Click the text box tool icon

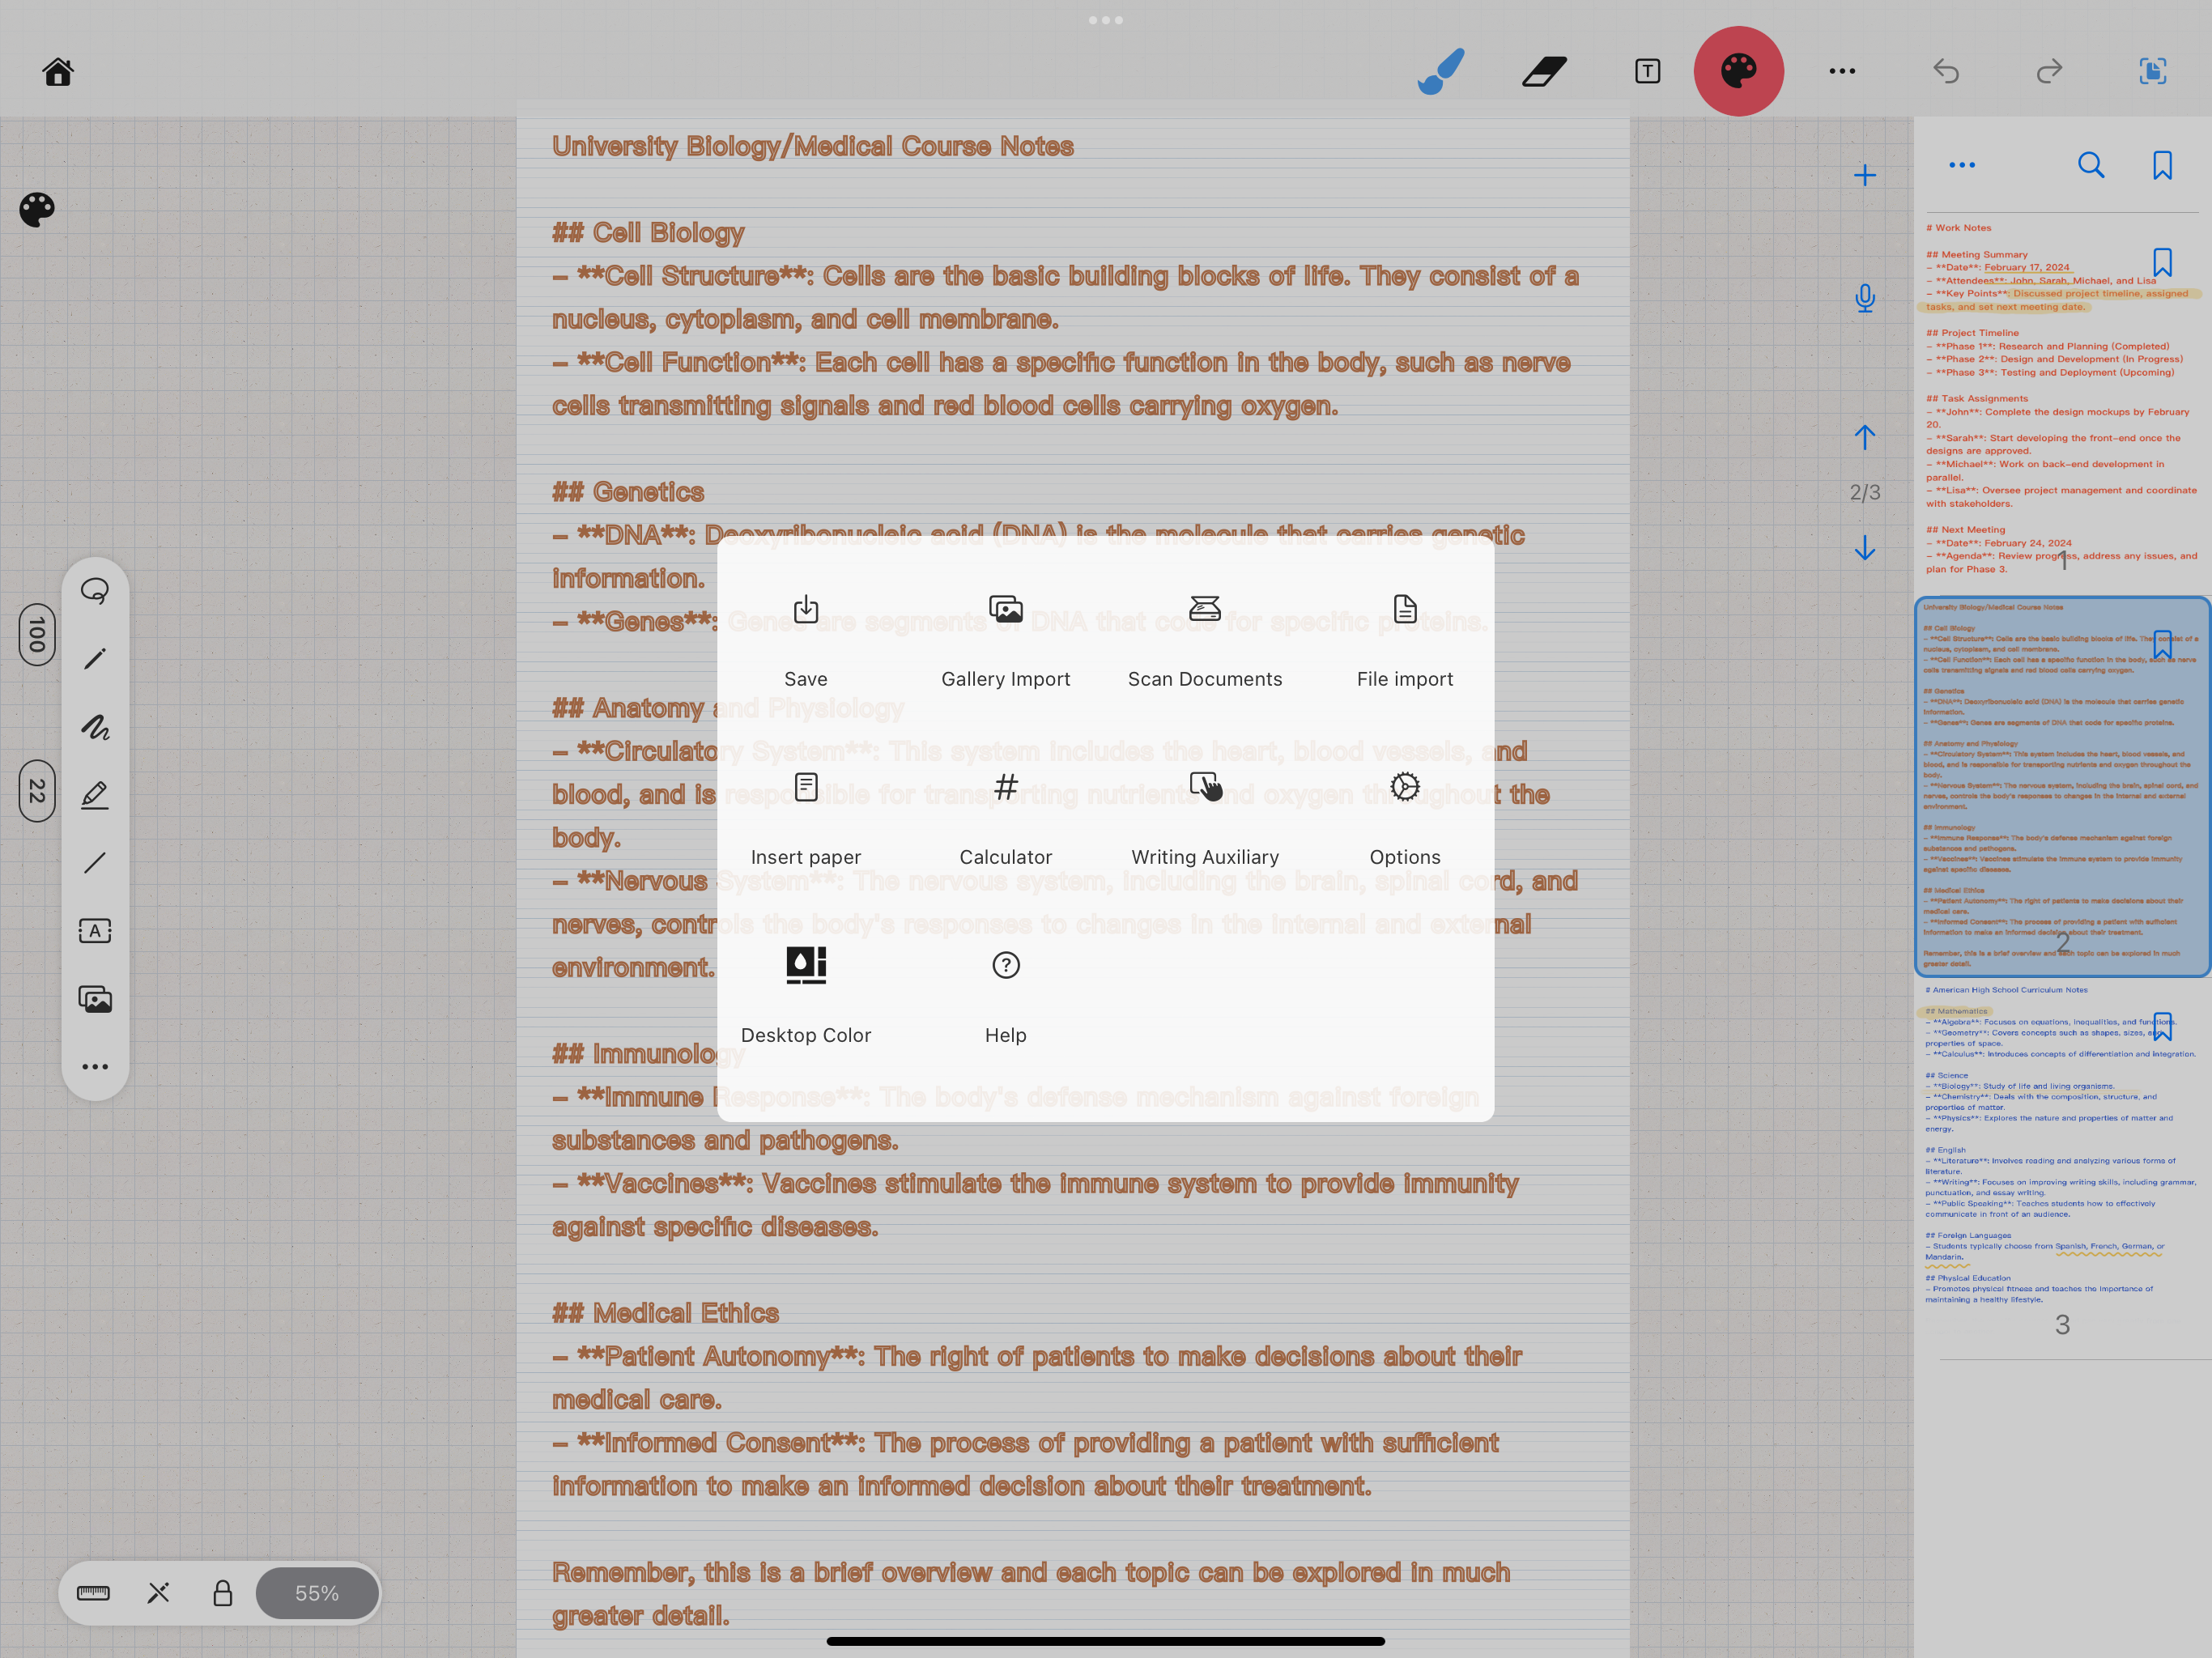click(x=1647, y=71)
